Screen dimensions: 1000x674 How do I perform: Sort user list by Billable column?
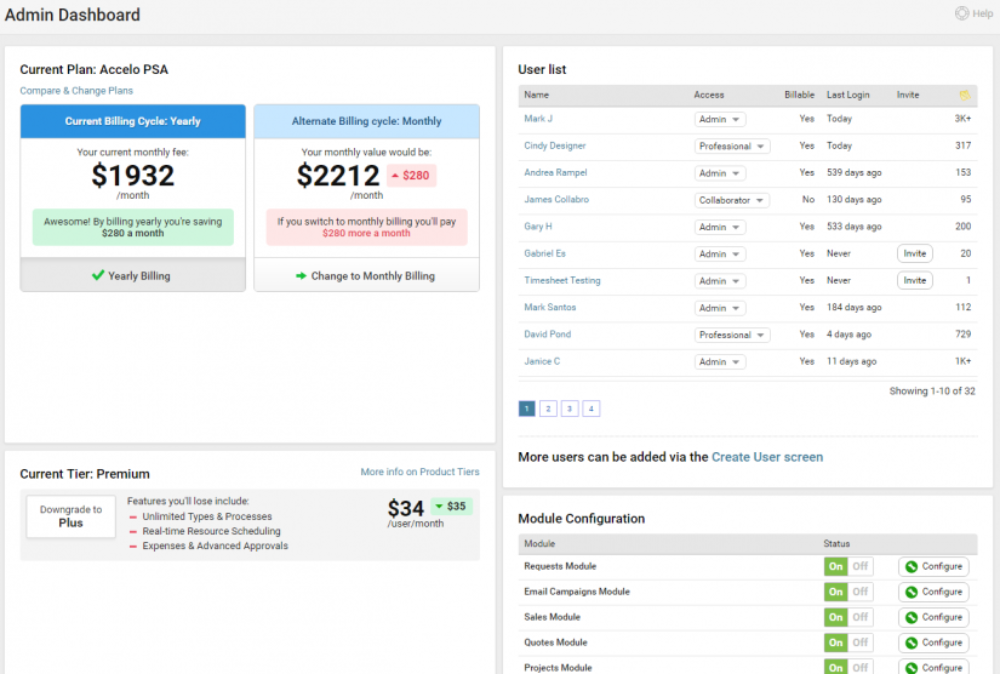[x=799, y=94]
